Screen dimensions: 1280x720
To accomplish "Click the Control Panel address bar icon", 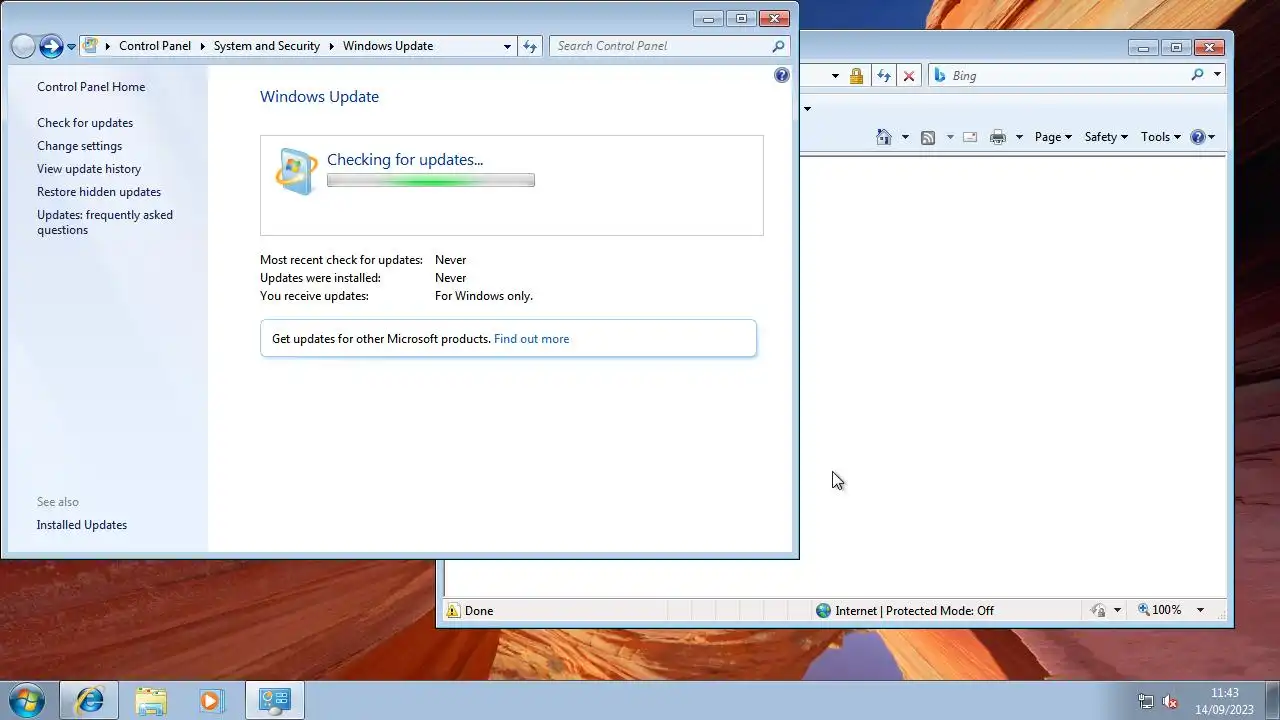I will pyautogui.click(x=91, y=46).
